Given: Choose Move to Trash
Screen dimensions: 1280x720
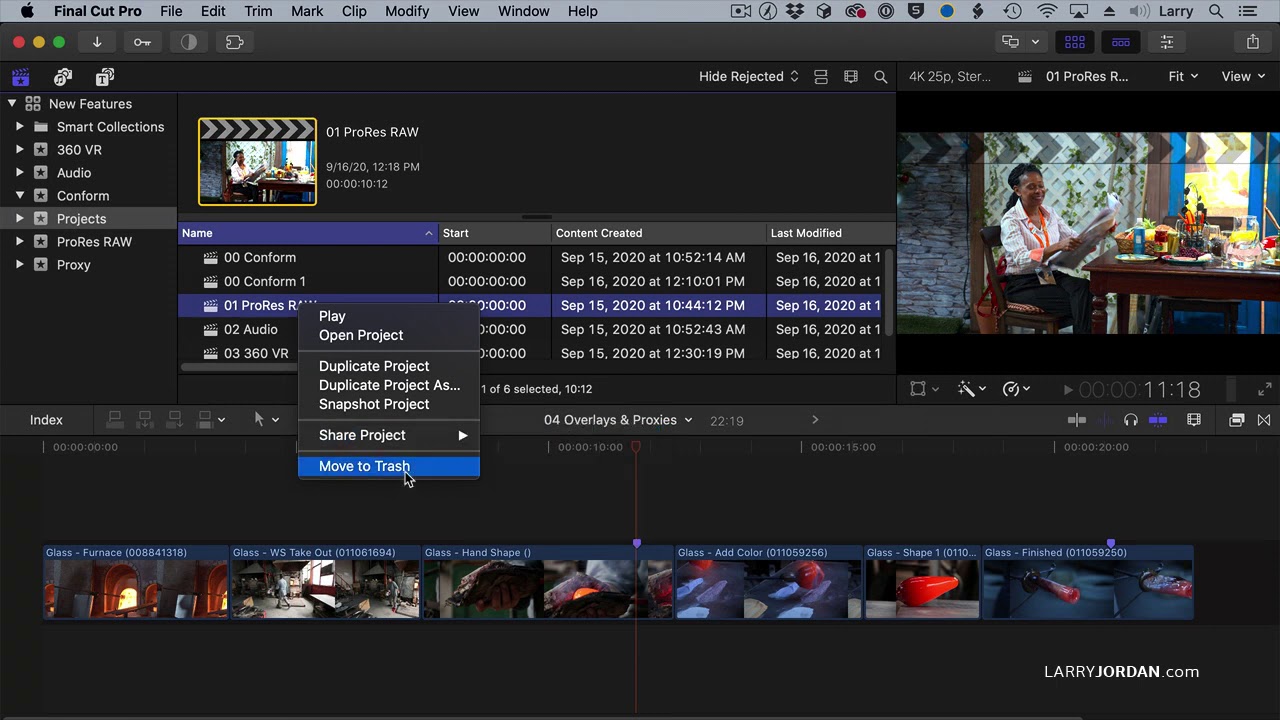Looking at the screenshot, I should (x=389, y=466).
